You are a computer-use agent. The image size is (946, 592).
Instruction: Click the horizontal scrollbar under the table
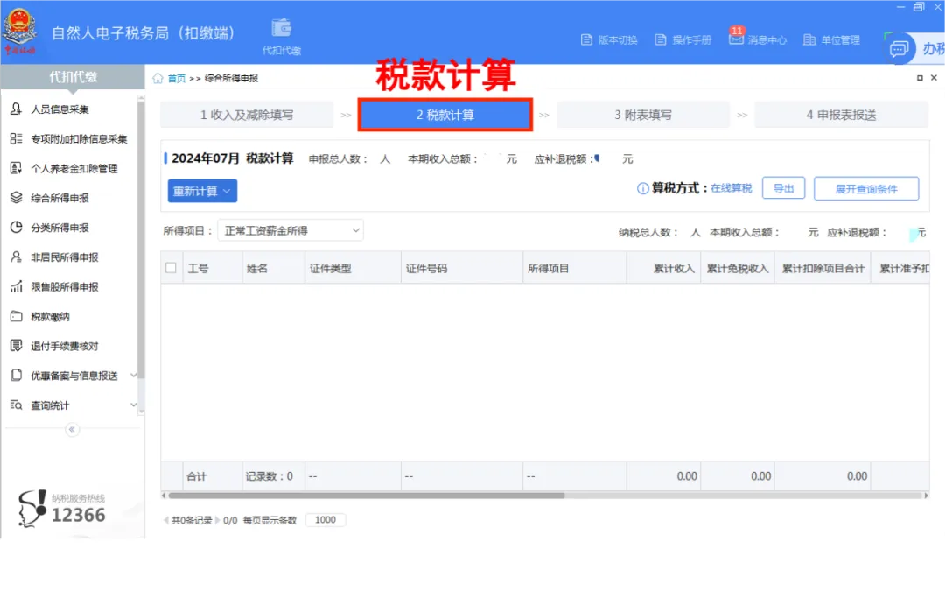point(366,495)
